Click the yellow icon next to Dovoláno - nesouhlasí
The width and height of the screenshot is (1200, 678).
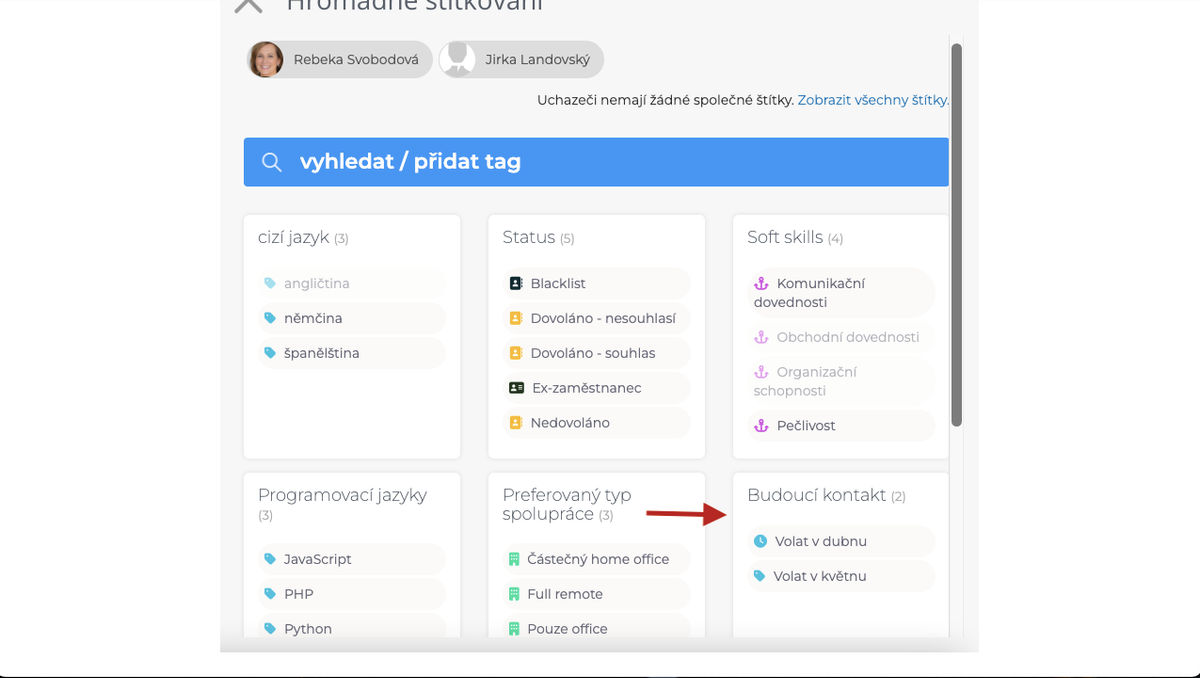point(516,318)
